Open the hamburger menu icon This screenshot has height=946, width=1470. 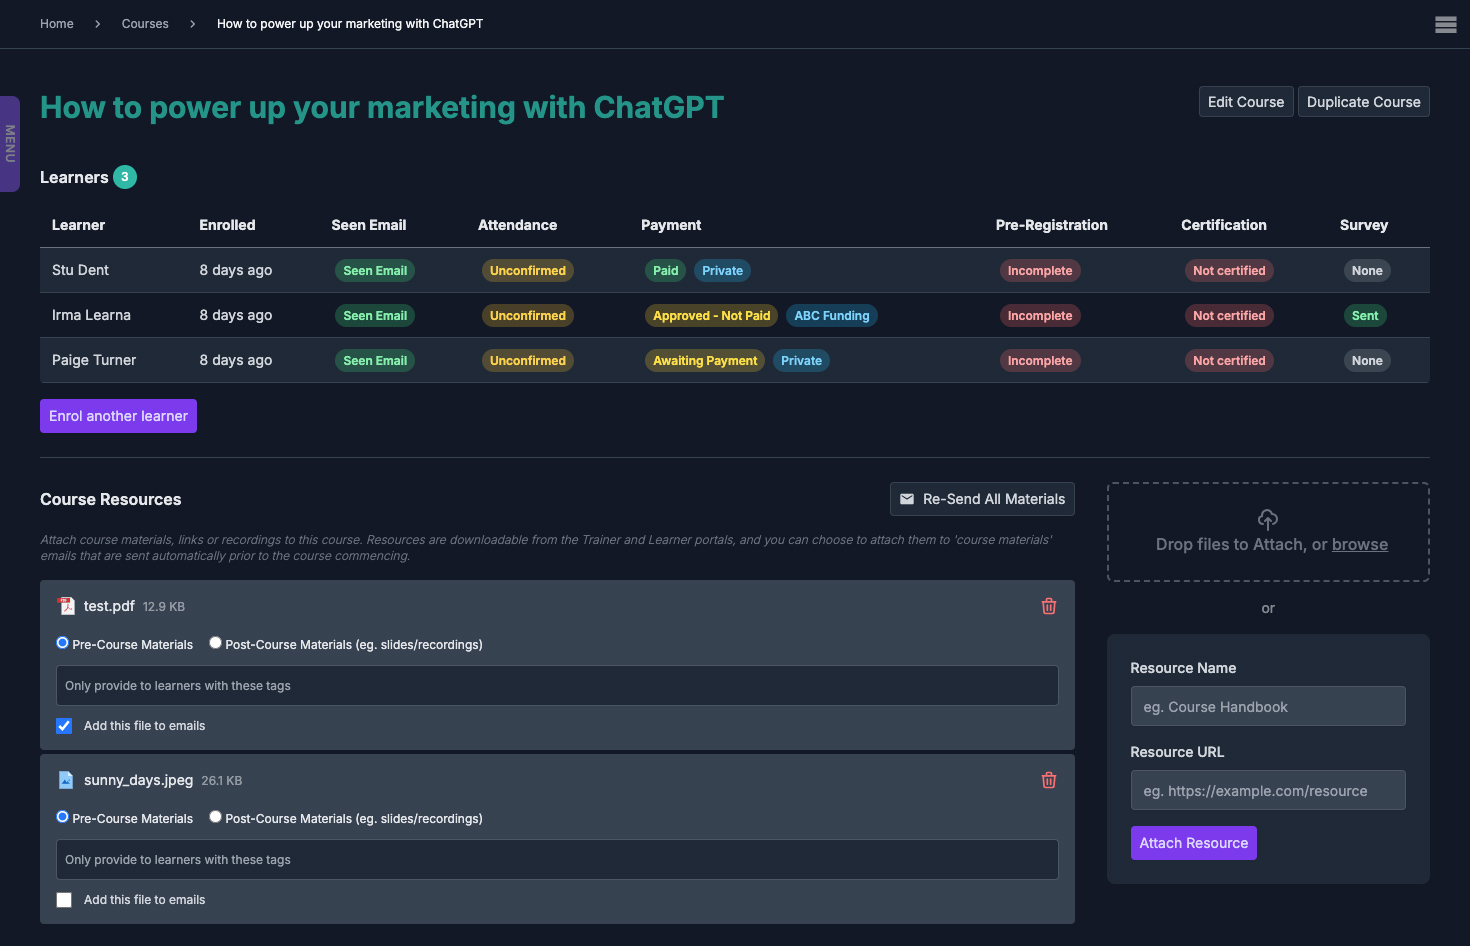click(1445, 25)
